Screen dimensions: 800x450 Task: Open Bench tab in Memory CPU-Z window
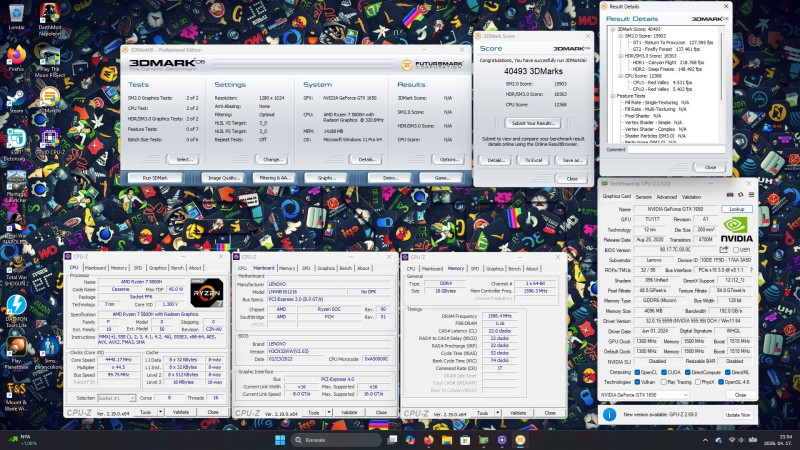(514, 269)
